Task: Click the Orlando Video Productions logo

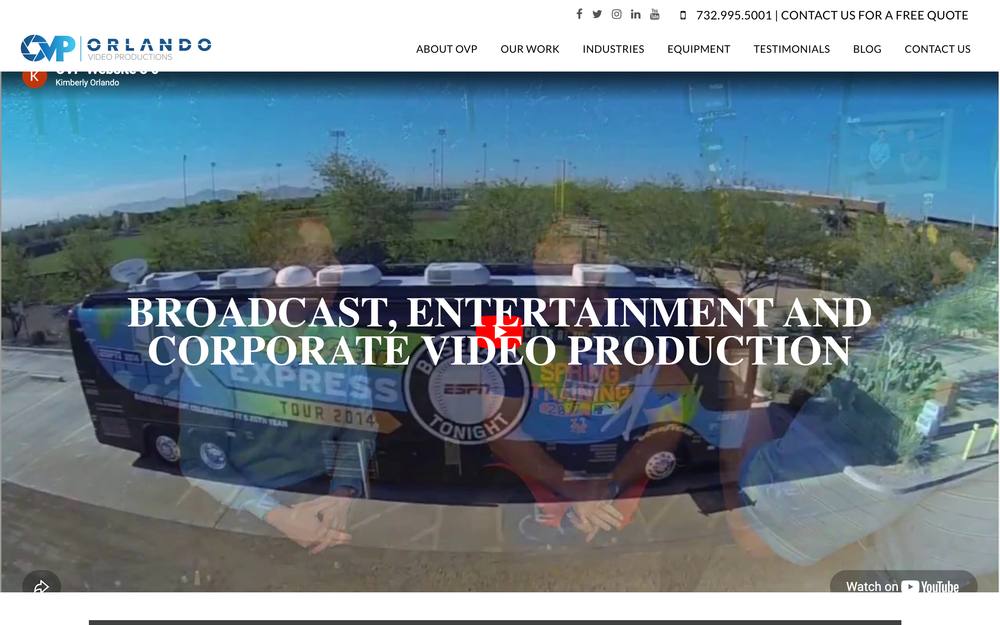Action: tap(116, 48)
